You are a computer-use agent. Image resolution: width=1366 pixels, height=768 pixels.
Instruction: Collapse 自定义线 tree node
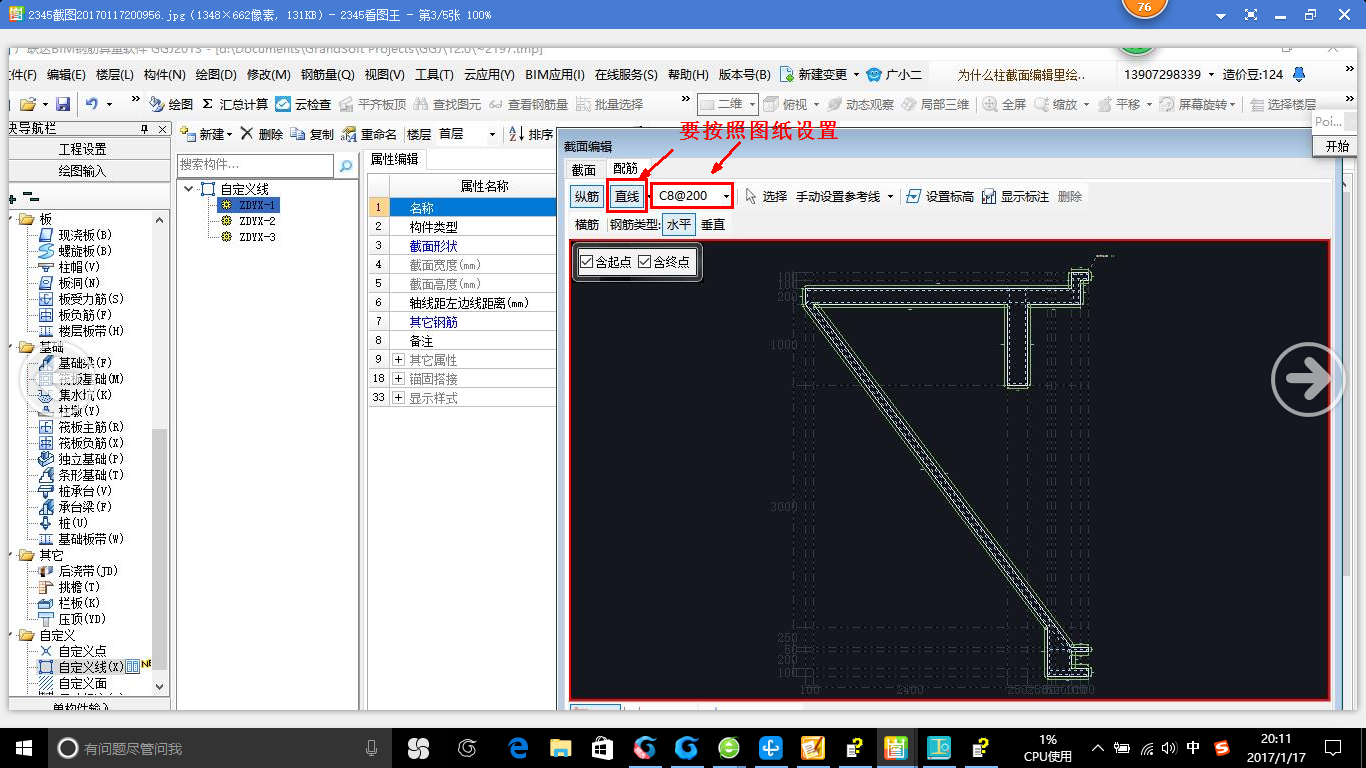(x=189, y=189)
